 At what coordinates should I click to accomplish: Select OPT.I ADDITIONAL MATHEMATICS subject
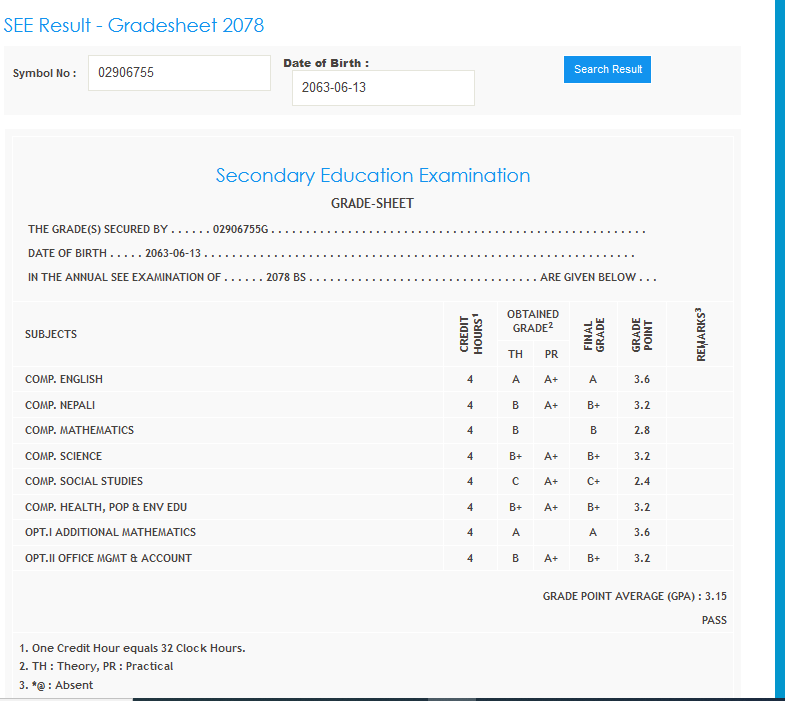pyautogui.click(x=110, y=532)
